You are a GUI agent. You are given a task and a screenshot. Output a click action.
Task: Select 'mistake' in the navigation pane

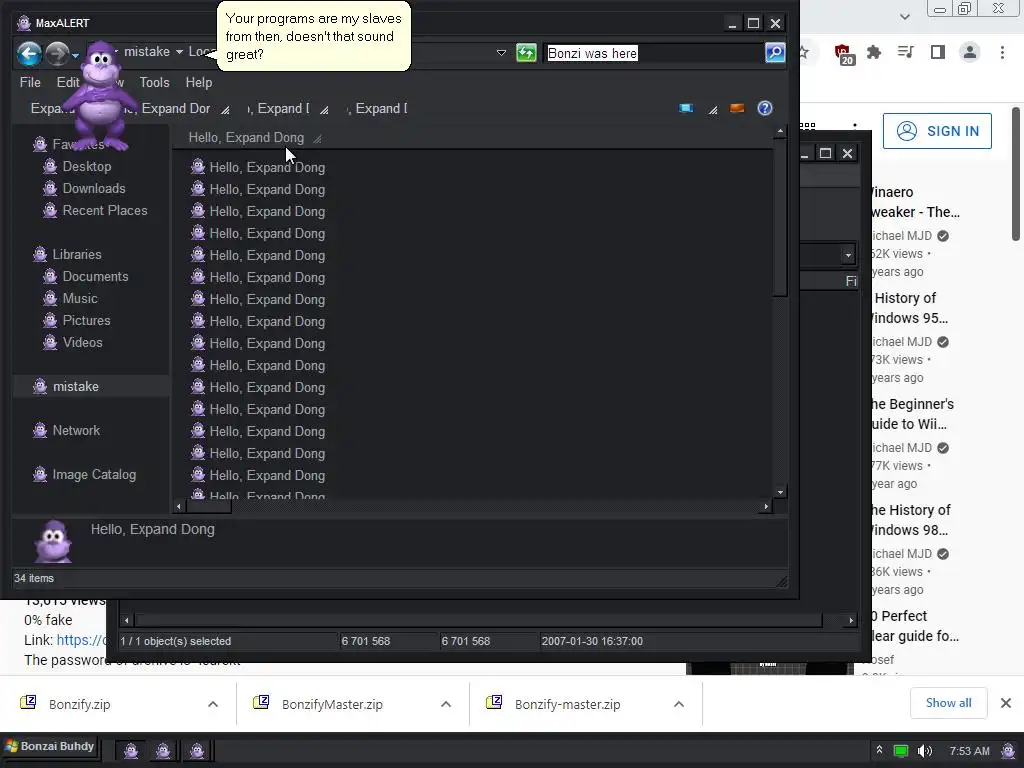click(x=76, y=387)
